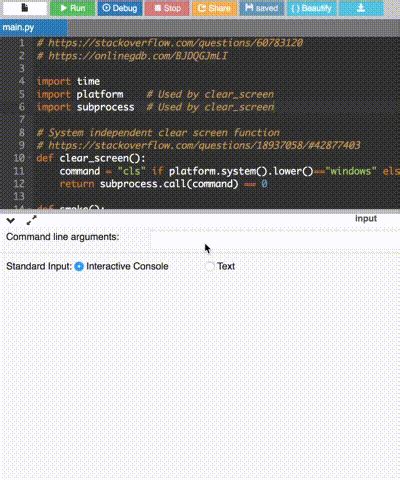Image resolution: width=400 pixels, height=480 pixels.
Task: Click 'Command line arguments:' label
Action: pyautogui.click(x=63, y=237)
